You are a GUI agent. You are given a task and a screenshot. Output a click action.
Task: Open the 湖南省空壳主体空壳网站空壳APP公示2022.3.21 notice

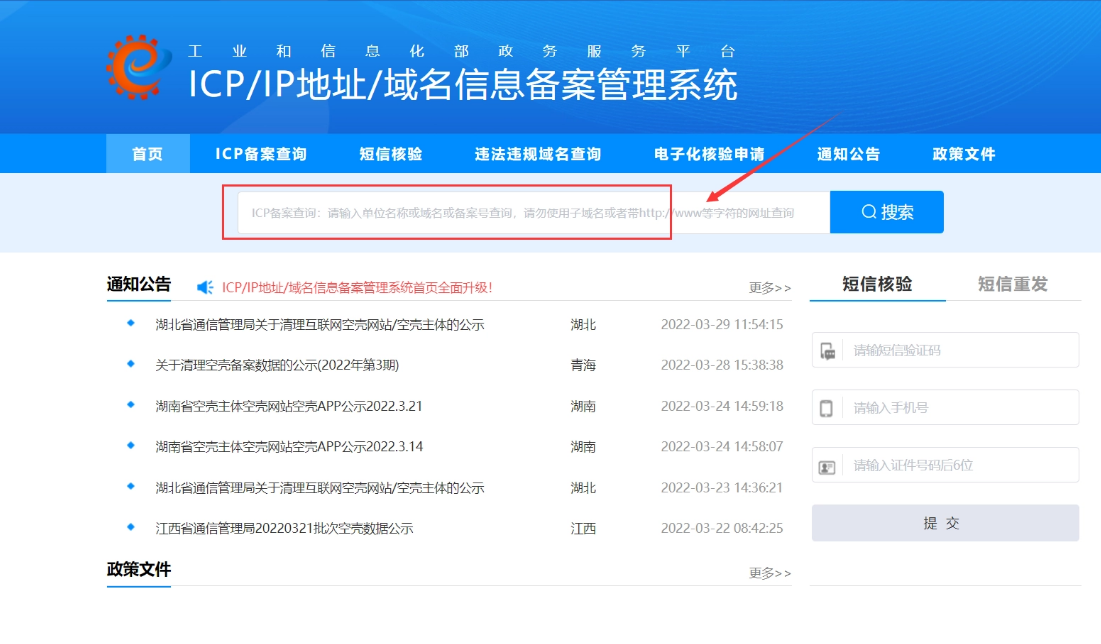289,406
